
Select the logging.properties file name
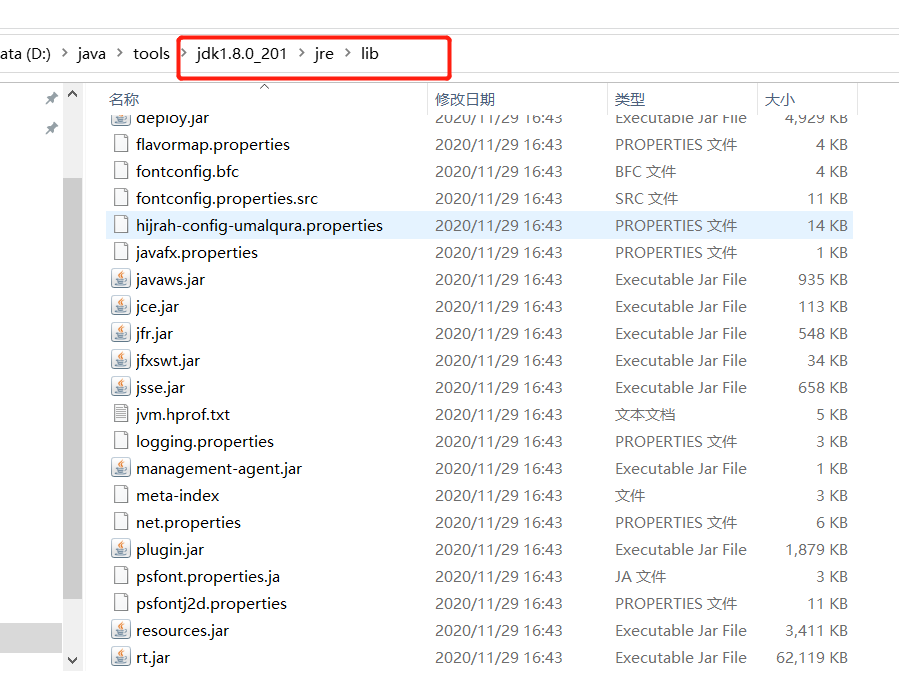(205, 441)
